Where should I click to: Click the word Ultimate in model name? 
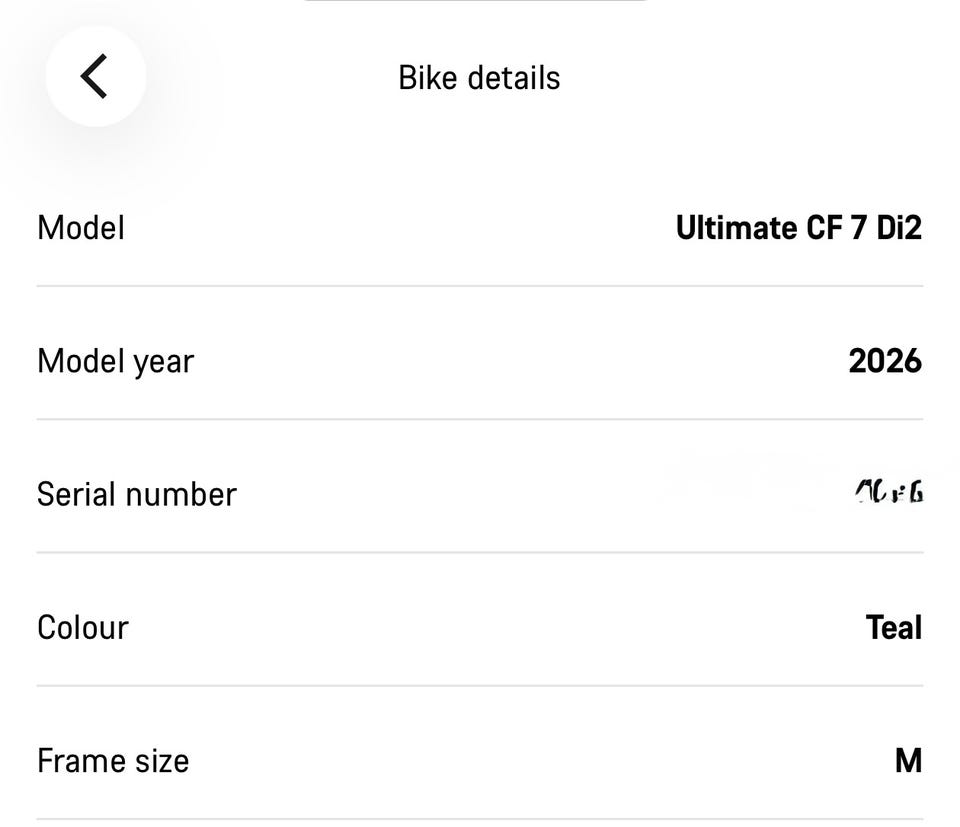click(x=736, y=228)
